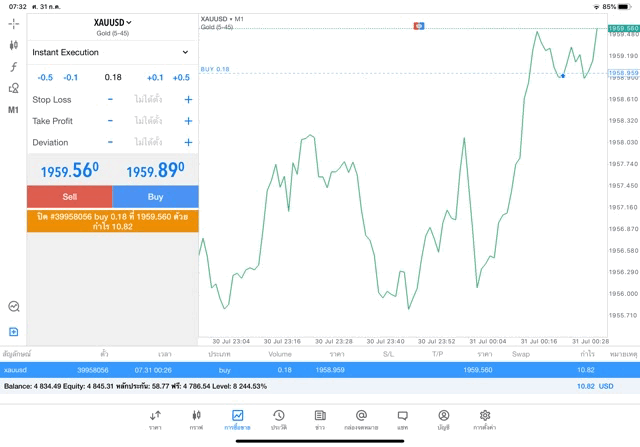Open History tab with clock icon
Viewport: 640px width, 447px height.
pos(279,420)
